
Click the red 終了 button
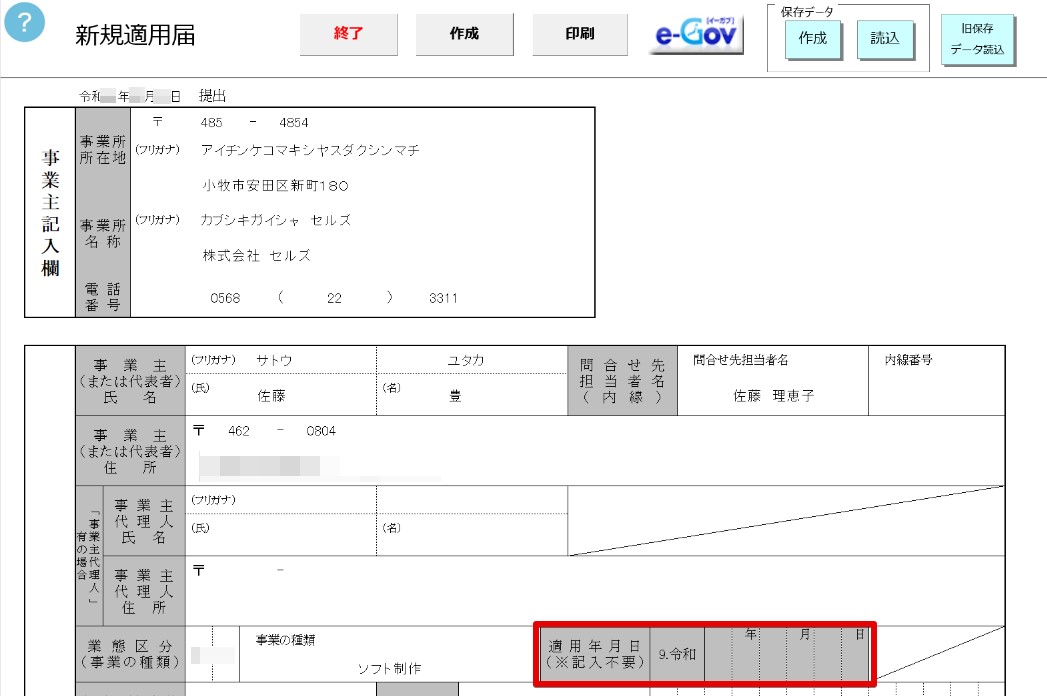click(x=348, y=34)
